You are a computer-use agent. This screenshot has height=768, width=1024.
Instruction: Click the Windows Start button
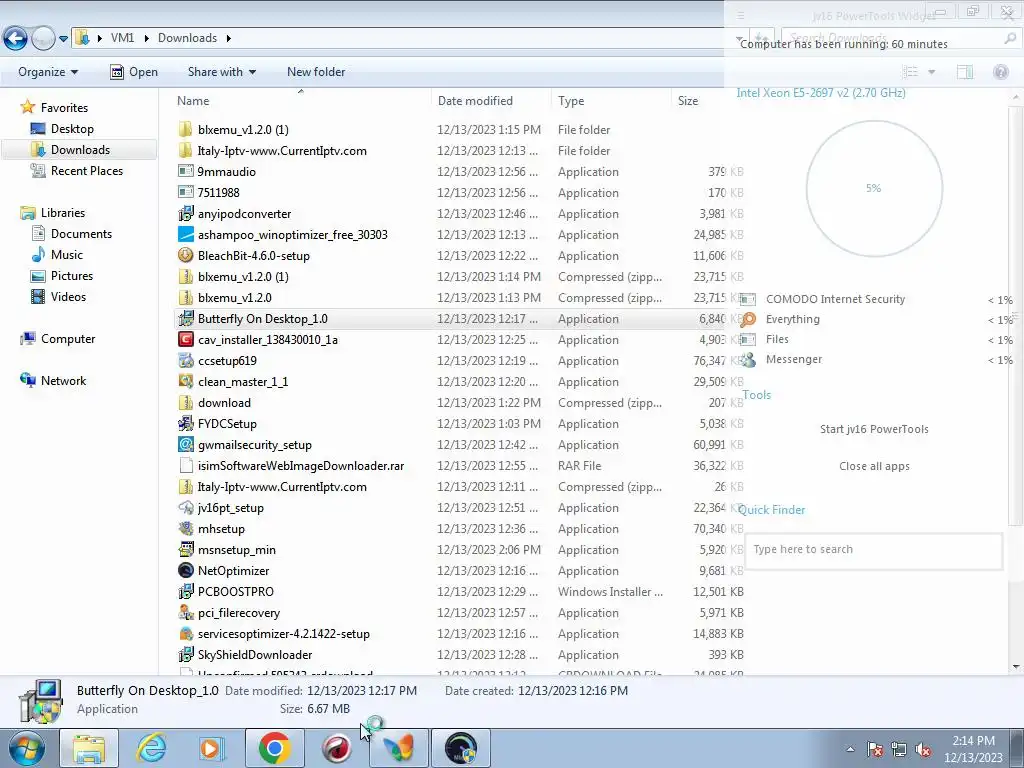pos(27,748)
